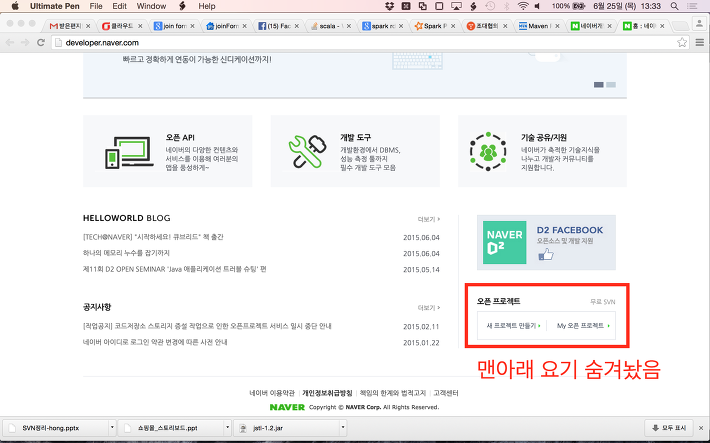Click the 모두 표시 downloads button
710x443 pixels.
pos(669,428)
